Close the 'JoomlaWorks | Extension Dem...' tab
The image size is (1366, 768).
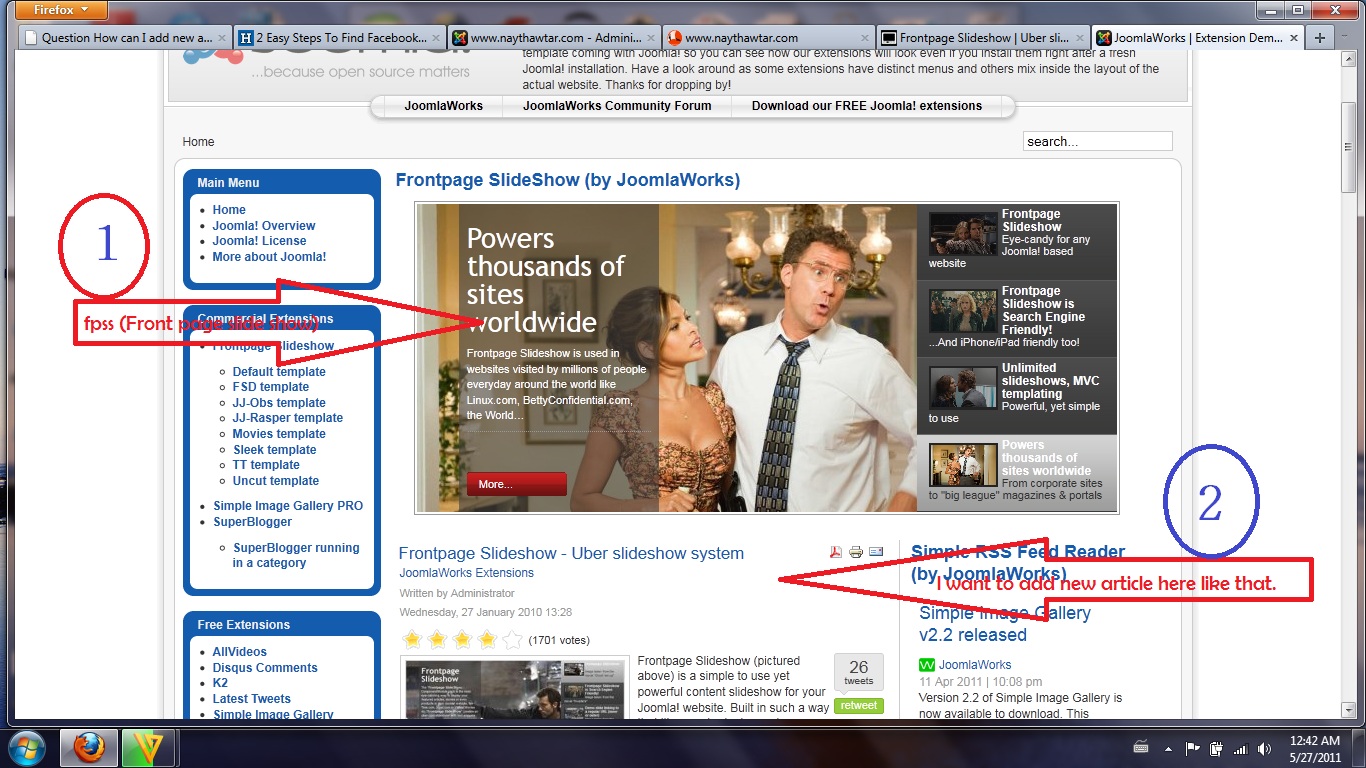click(x=1294, y=38)
